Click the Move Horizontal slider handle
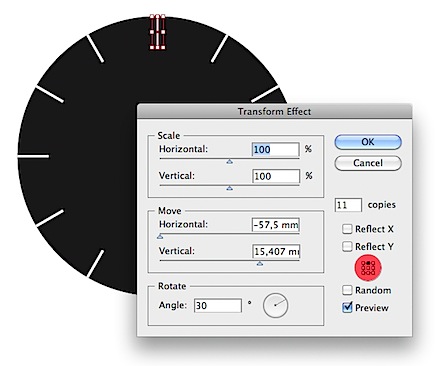 [x=160, y=236]
